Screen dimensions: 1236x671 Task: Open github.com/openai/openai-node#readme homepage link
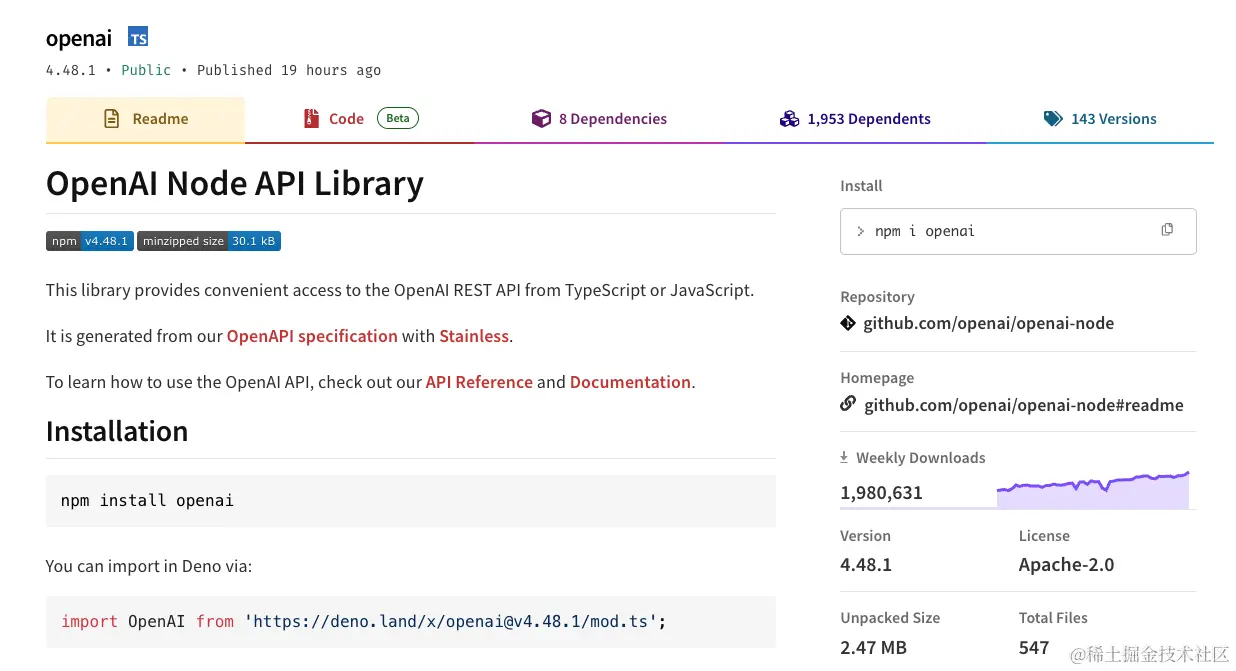[x=1023, y=405]
